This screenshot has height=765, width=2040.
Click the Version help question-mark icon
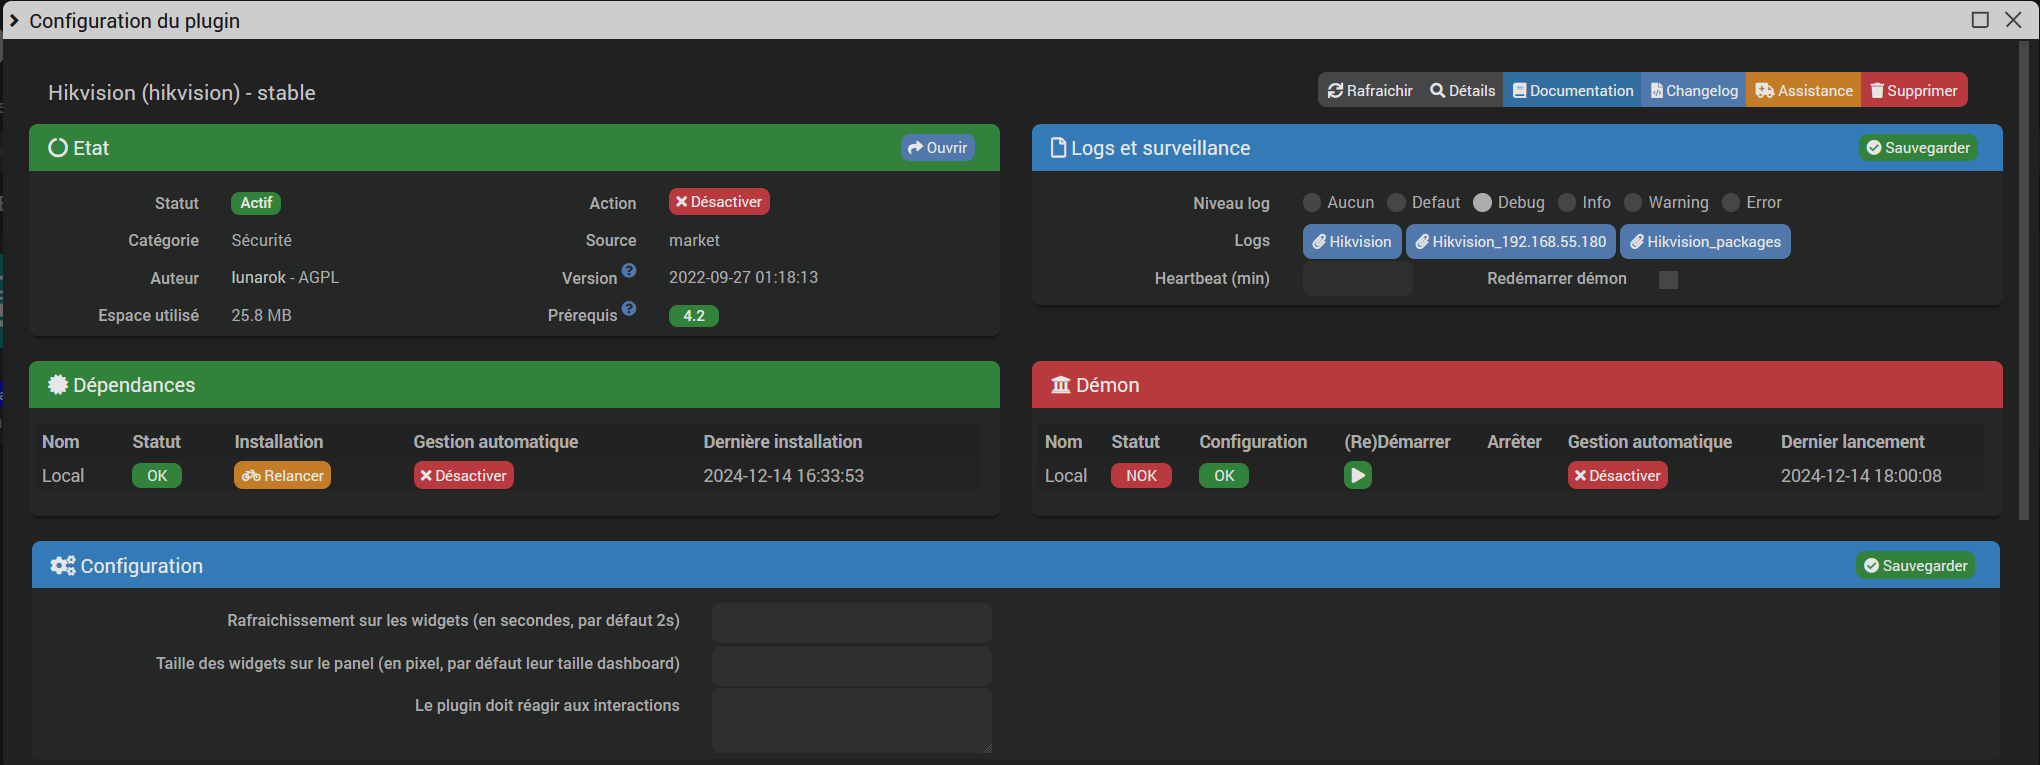pos(629,270)
